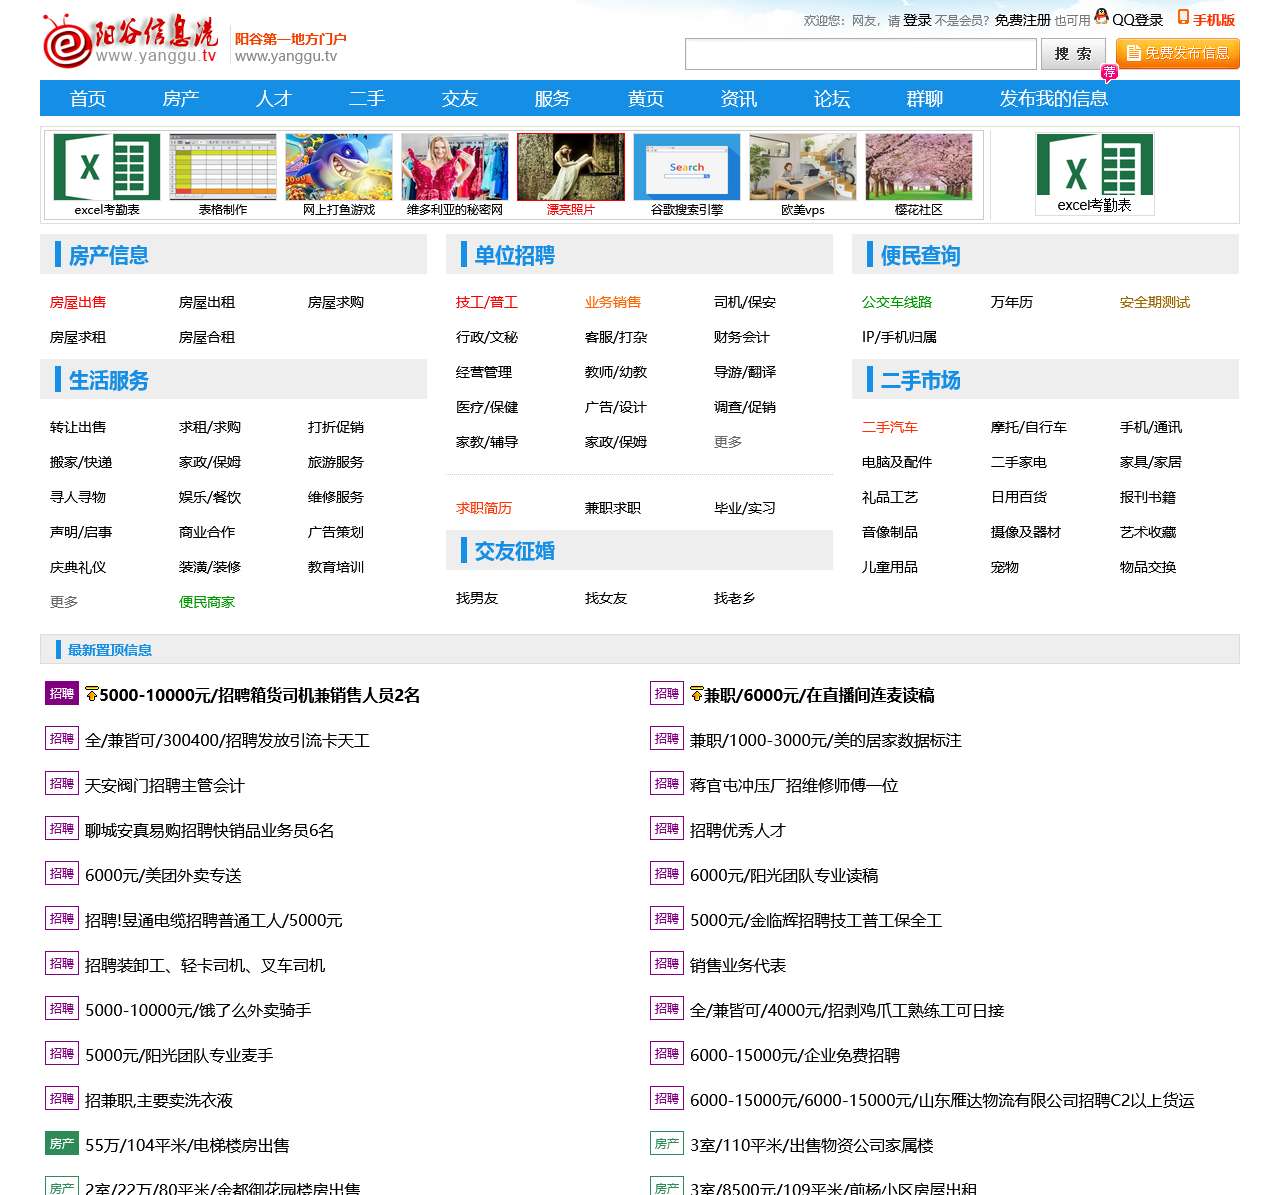Open the mobile version via phone icon
This screenshot has height=1195, width=1280.
(1184, 18)
